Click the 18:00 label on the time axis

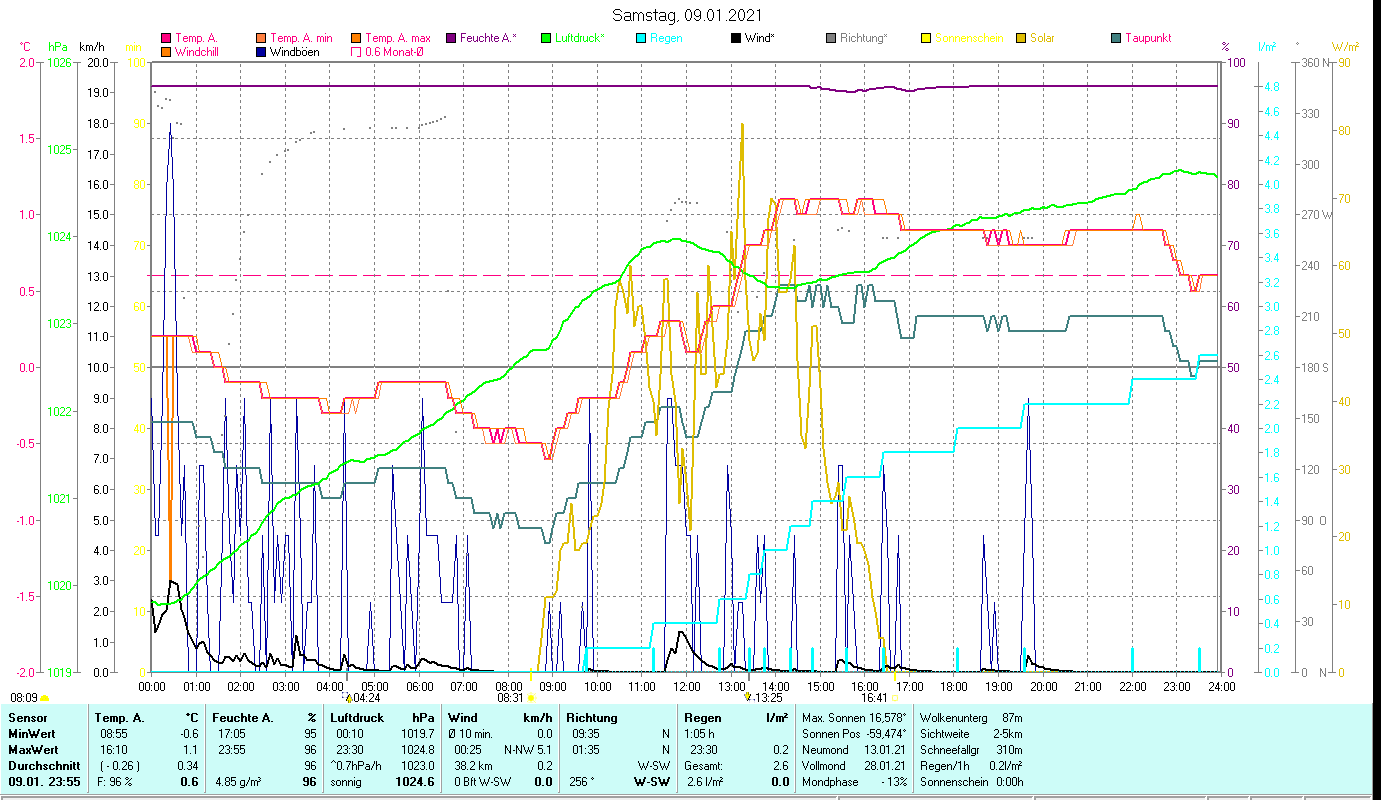click(x=954, y=686)
